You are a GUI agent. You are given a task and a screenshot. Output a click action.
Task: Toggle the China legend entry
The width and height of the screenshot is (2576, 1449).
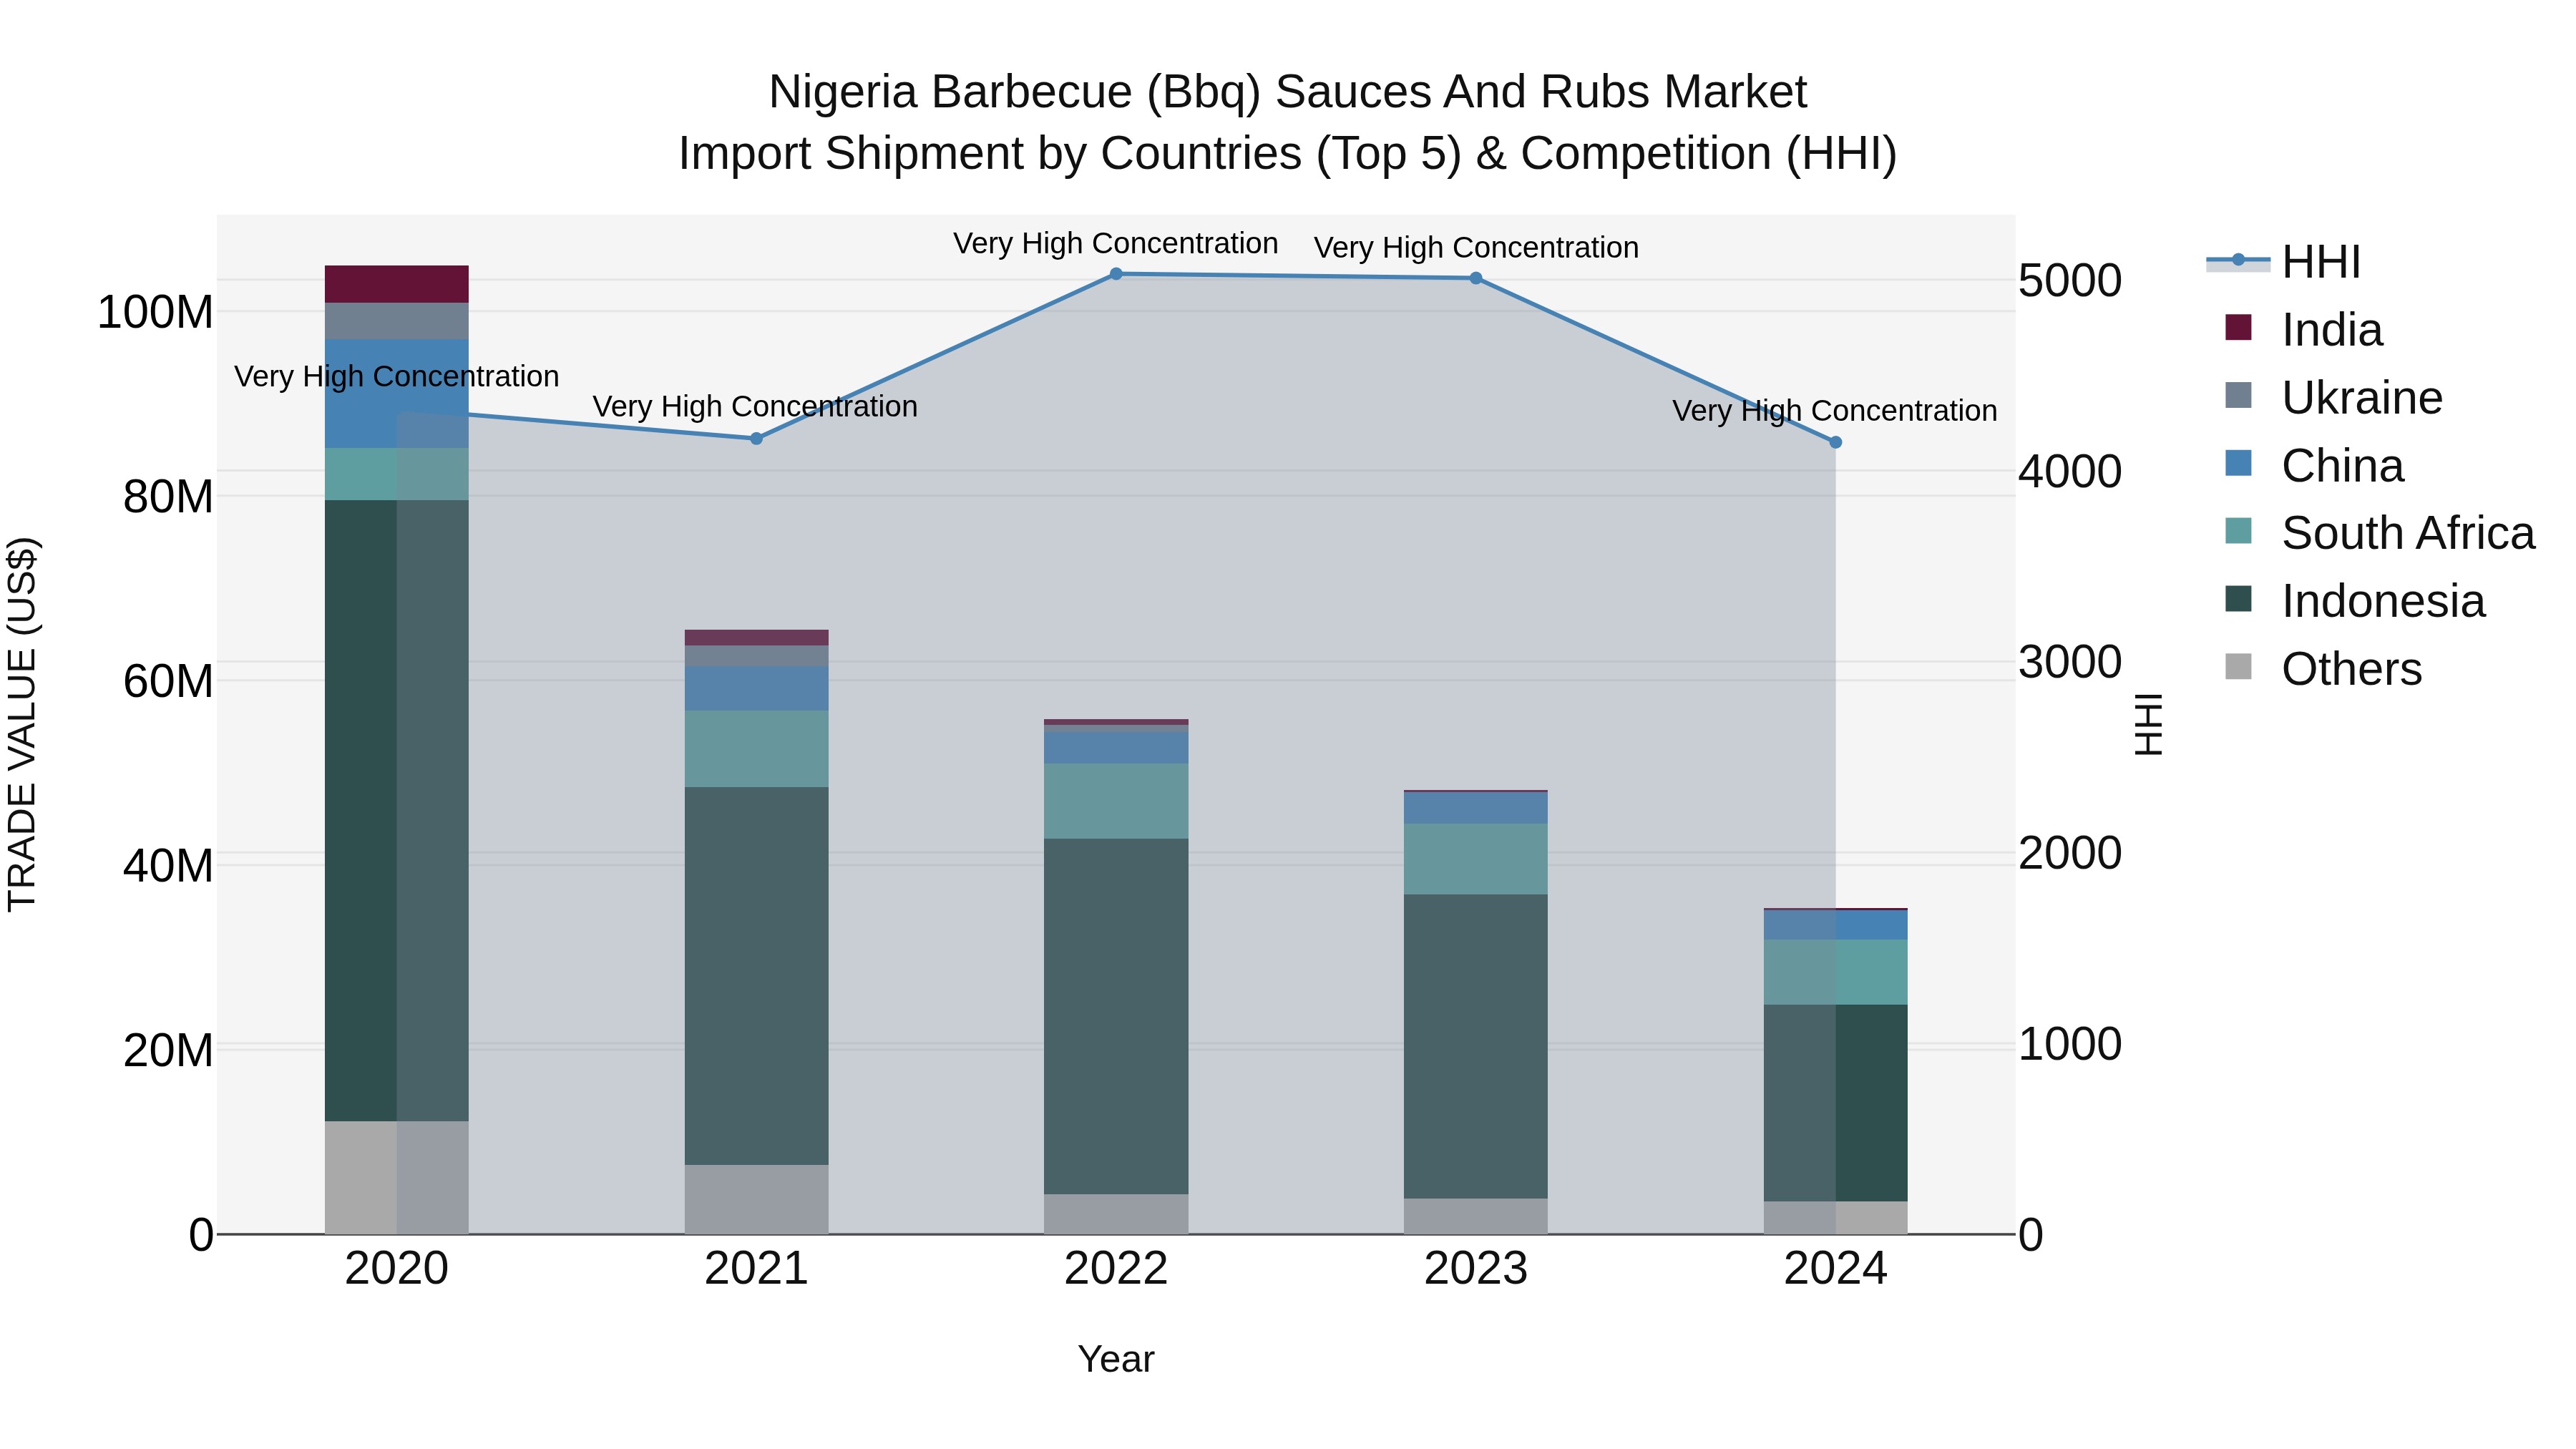click(2314, 466)
